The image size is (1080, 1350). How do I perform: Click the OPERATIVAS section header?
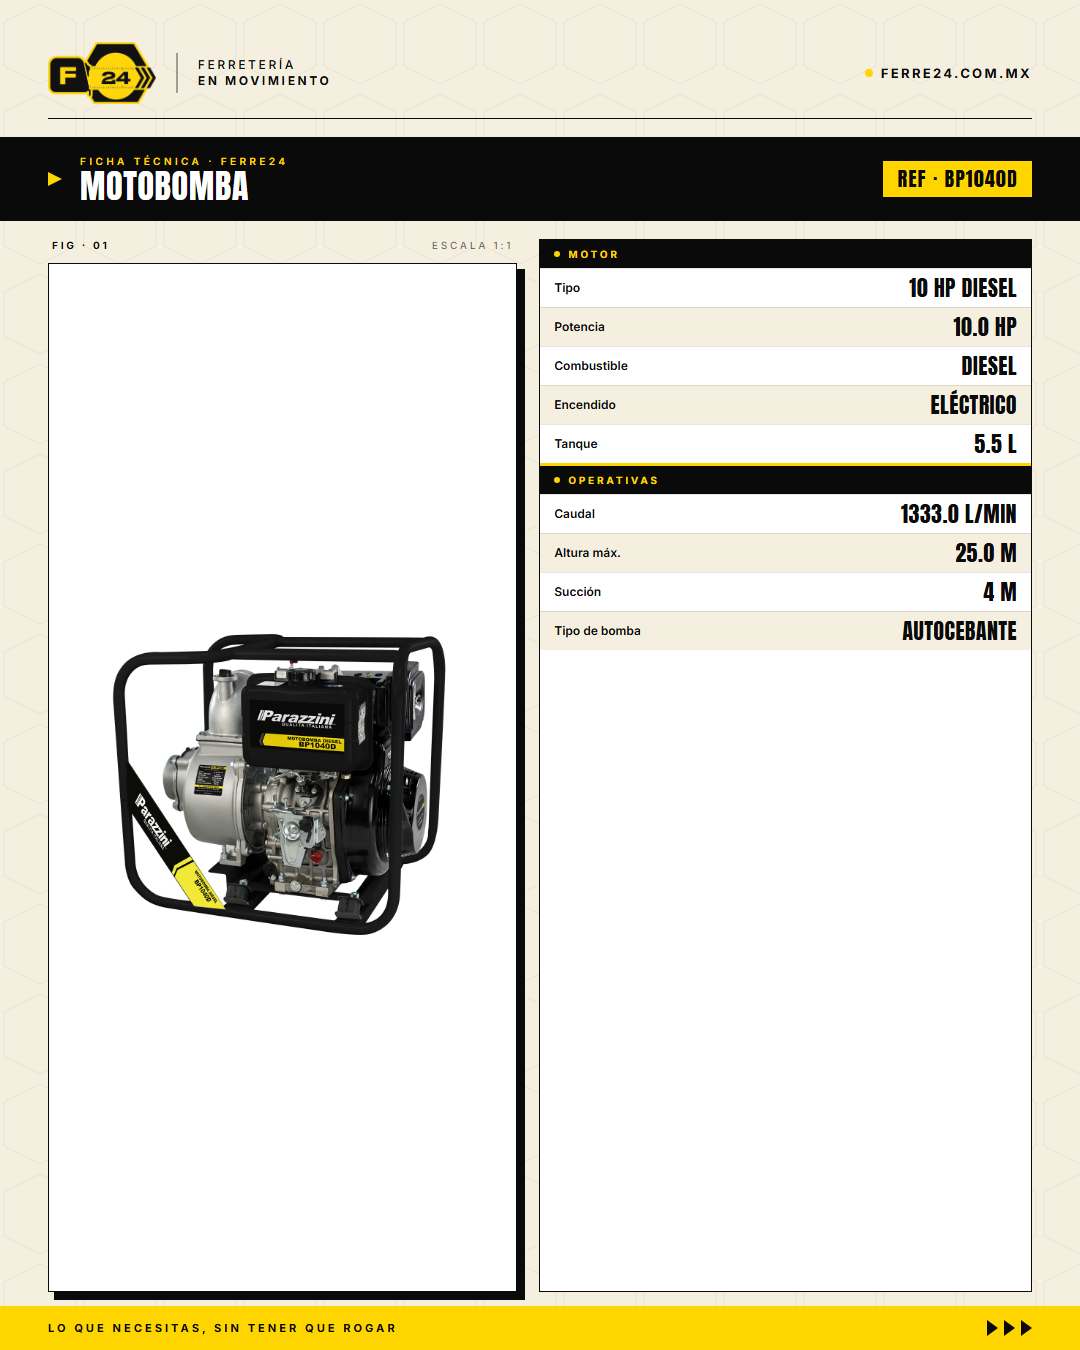tap(785, 480)
